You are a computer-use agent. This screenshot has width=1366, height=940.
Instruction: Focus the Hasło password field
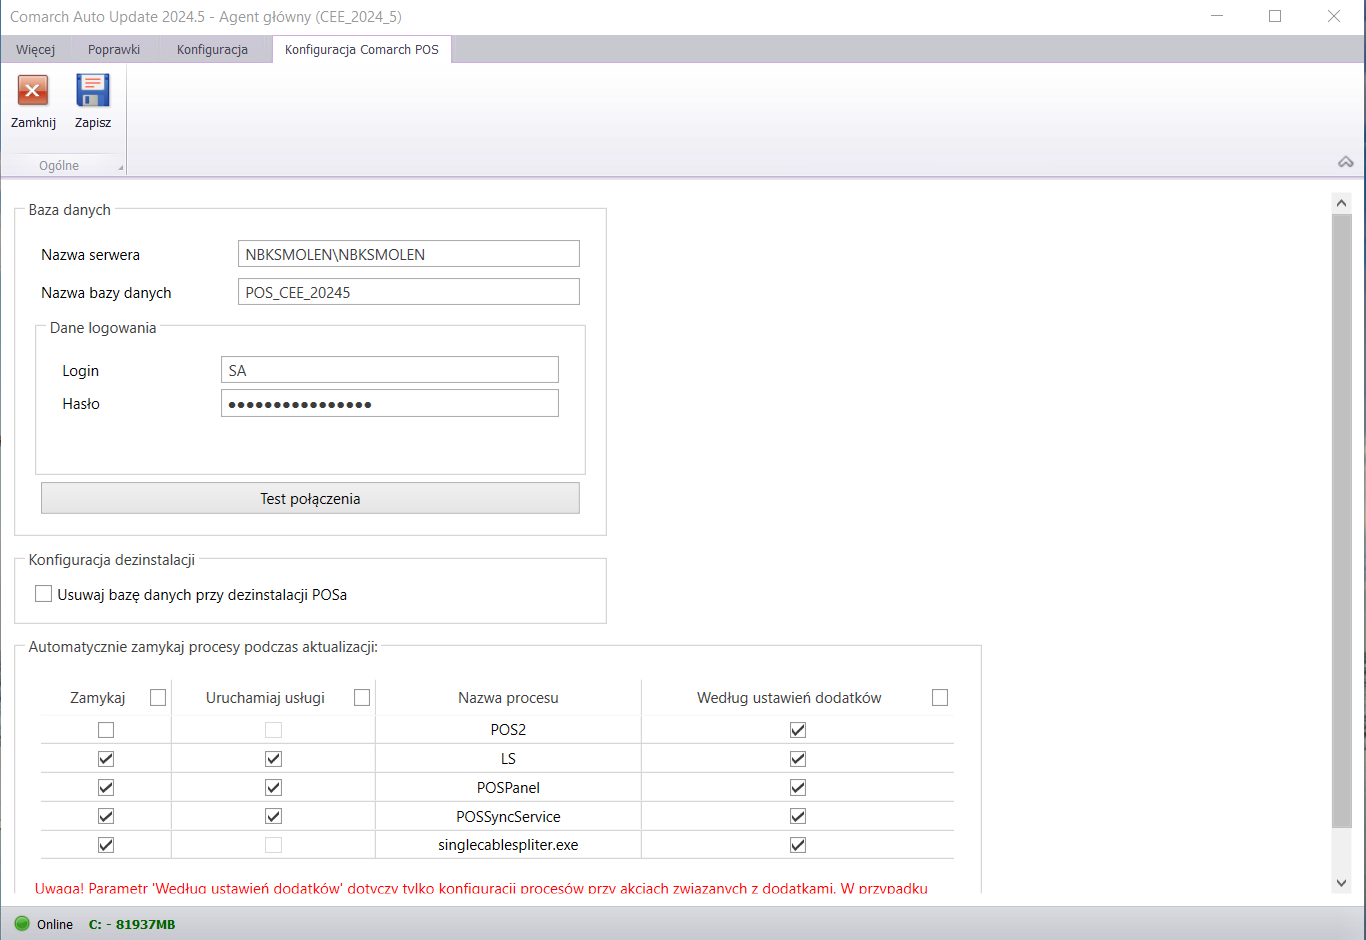click(x=390, y=403)
